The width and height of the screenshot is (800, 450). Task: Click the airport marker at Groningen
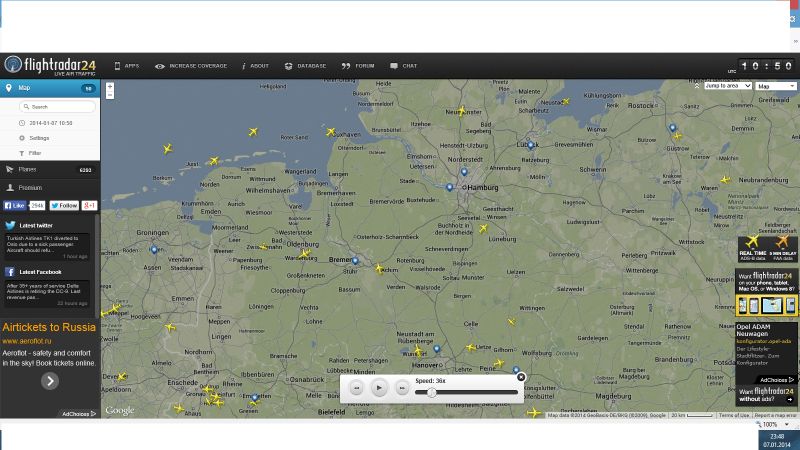(154, 249)
